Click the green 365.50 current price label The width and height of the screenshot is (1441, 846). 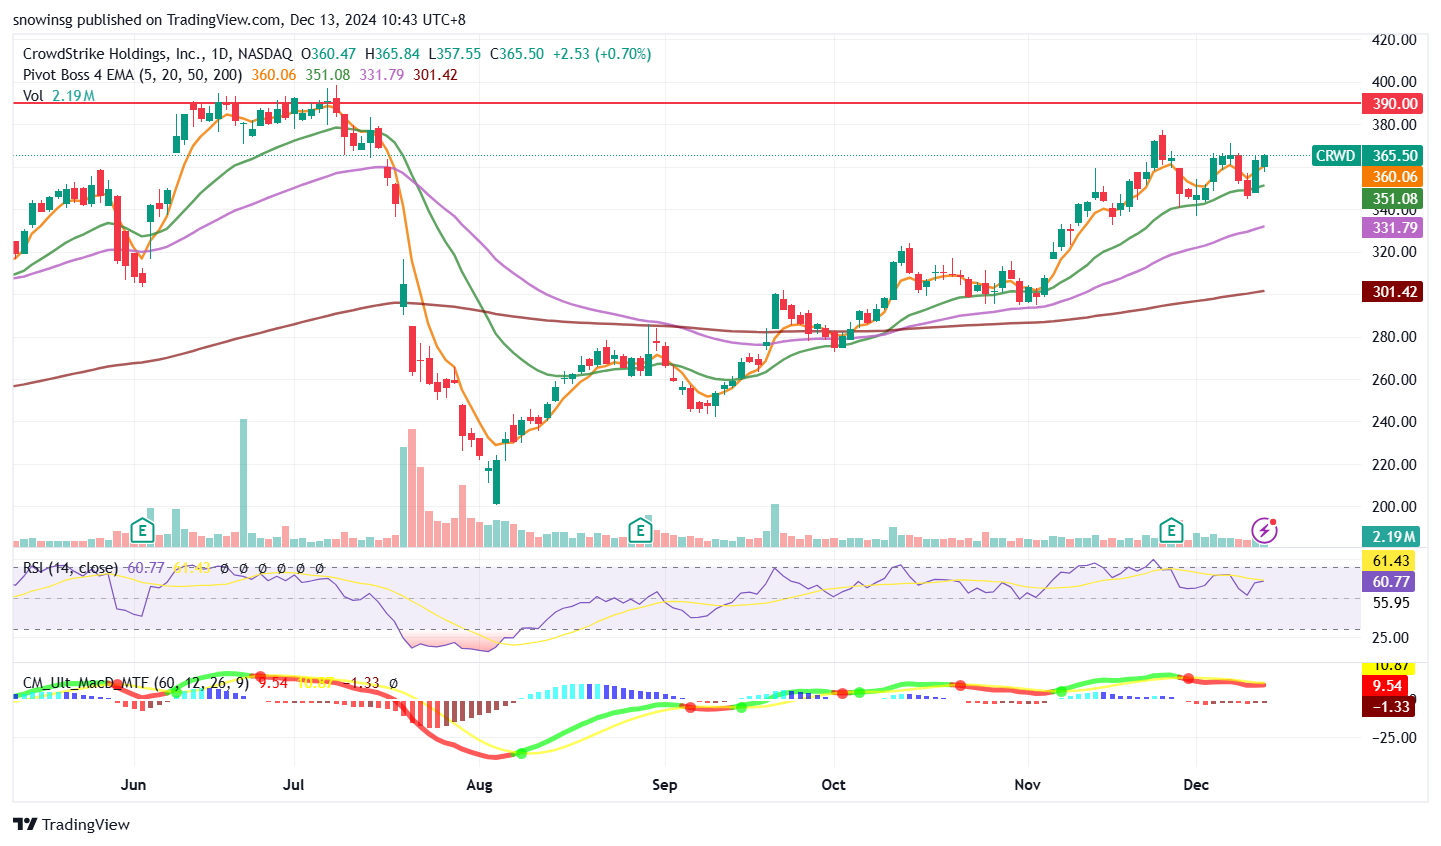coord(1394,156)
